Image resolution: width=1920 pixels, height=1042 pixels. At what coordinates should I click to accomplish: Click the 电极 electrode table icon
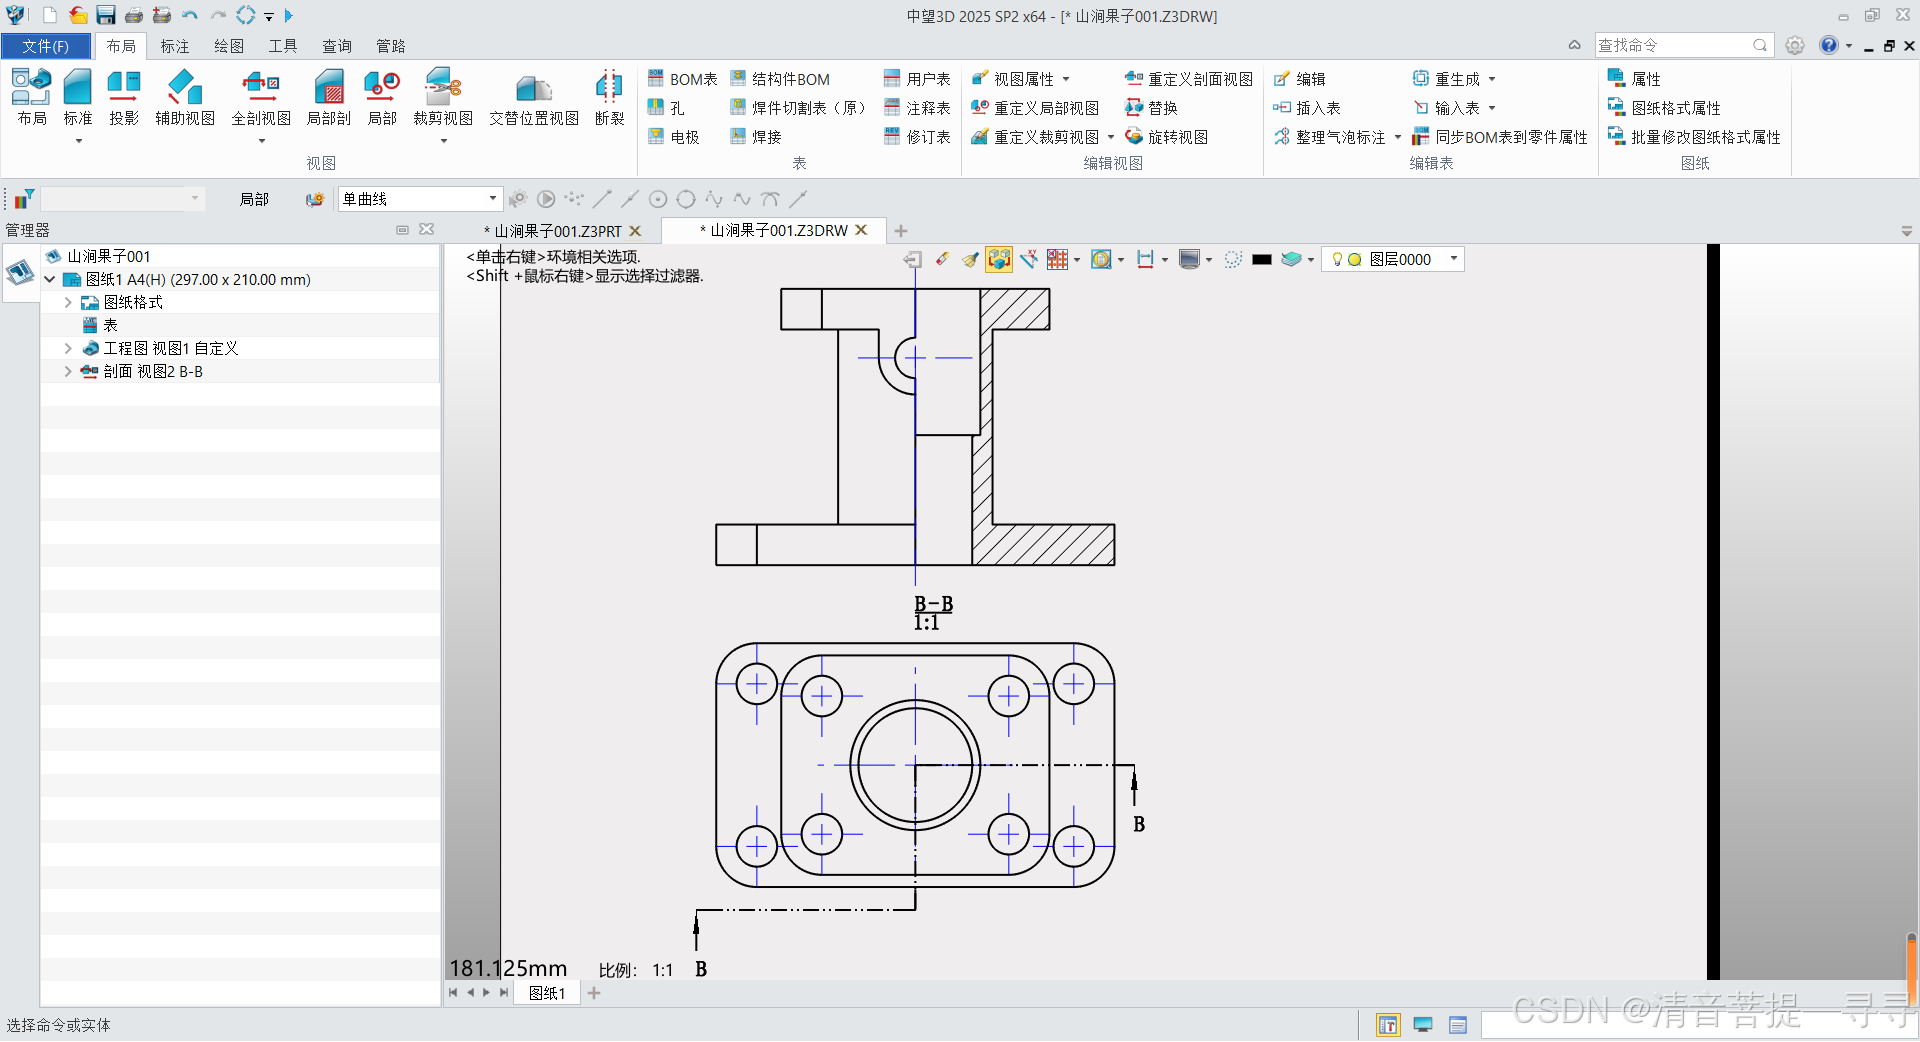[x=673, y=137]
